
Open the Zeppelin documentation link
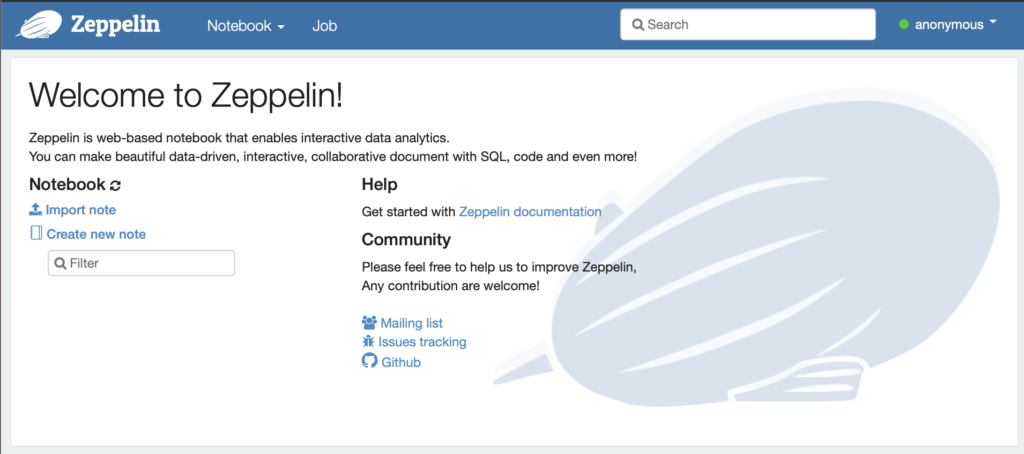(530, 212)
